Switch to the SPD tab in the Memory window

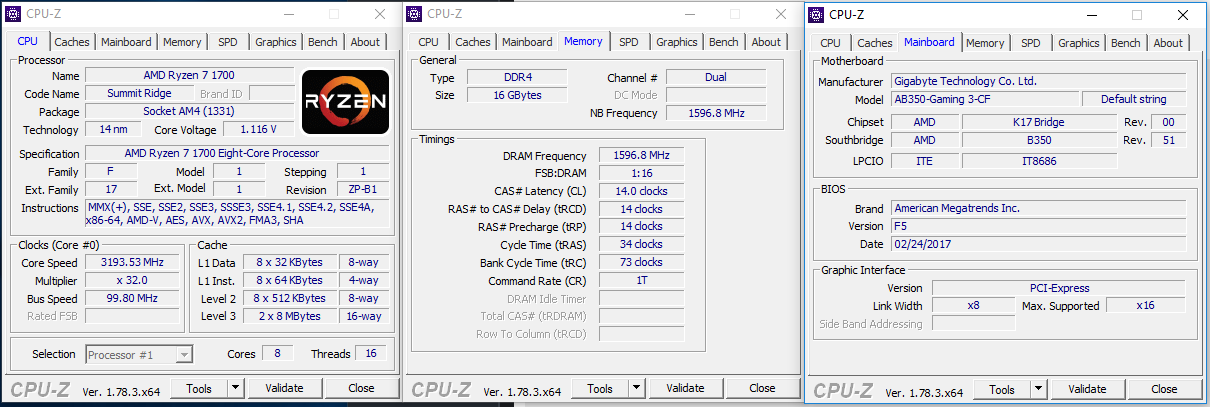point(629,42)
